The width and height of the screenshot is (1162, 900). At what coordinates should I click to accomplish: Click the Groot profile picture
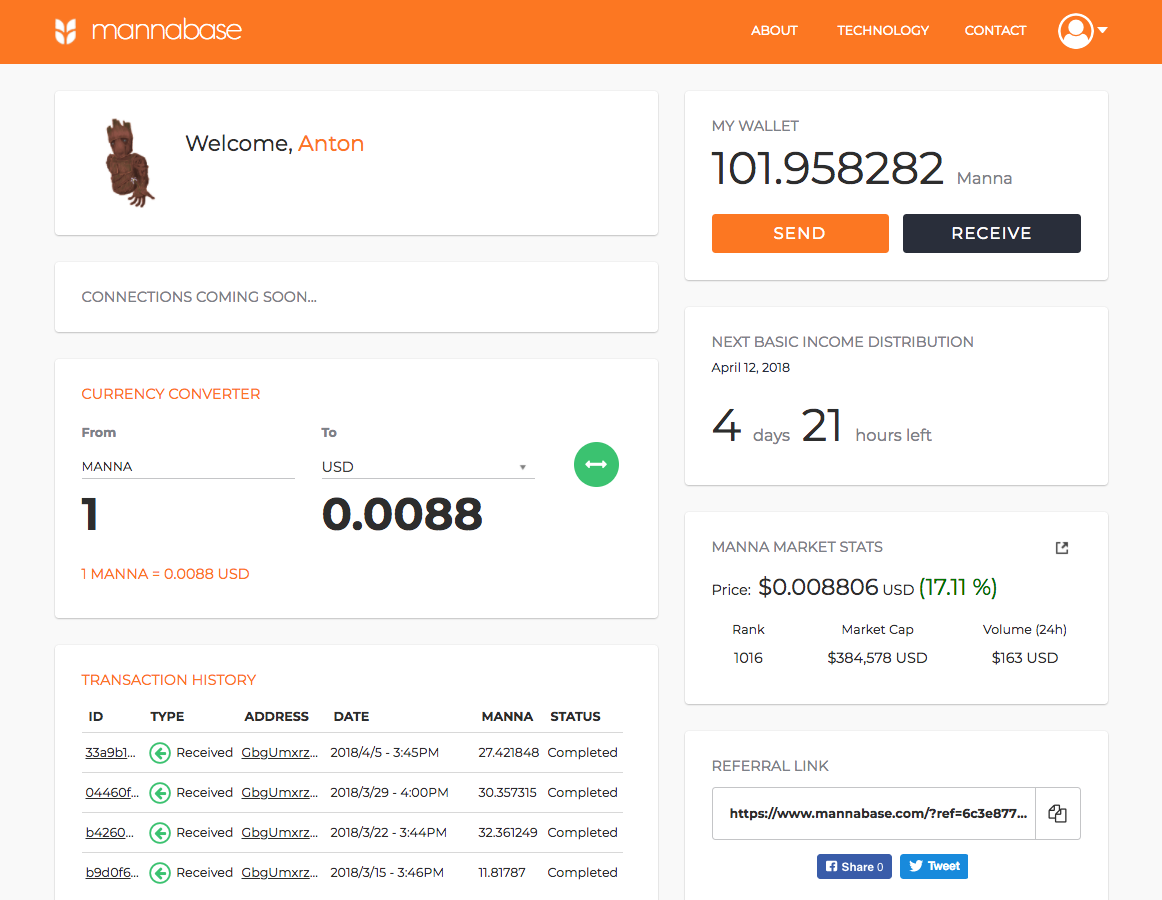coord(129,163)
